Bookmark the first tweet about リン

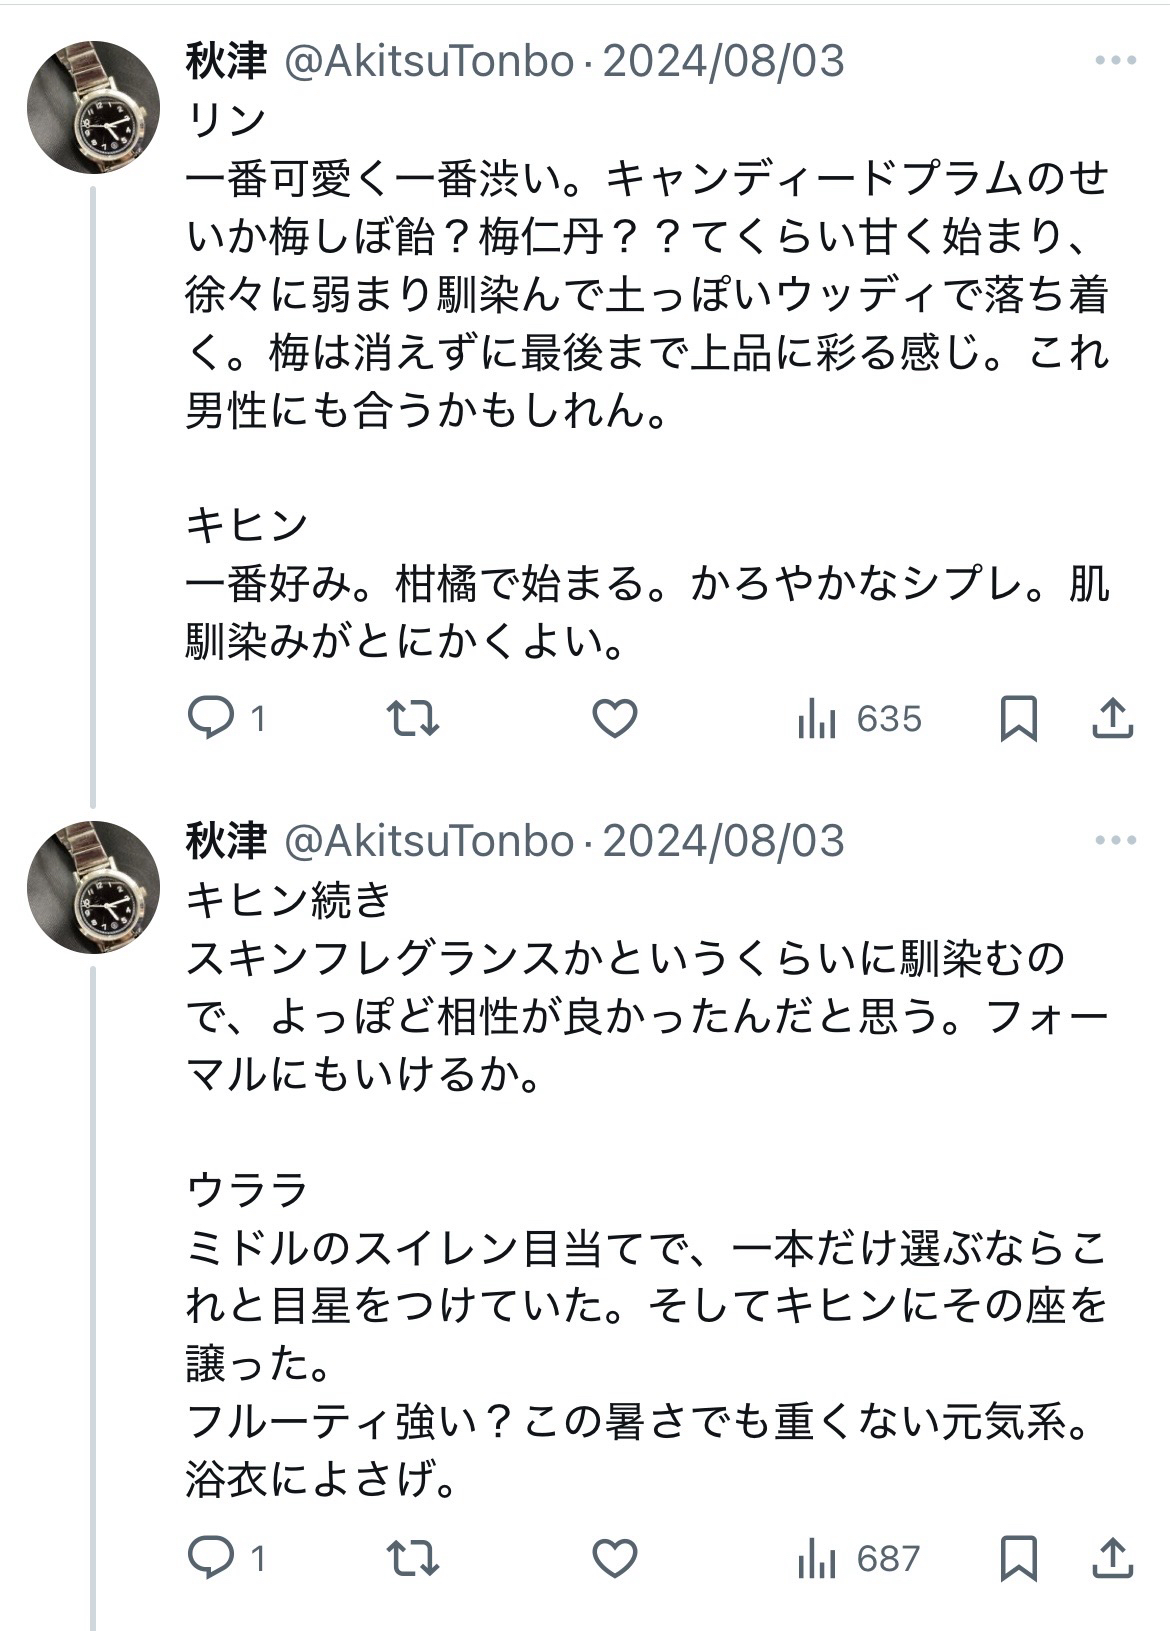1018,719
